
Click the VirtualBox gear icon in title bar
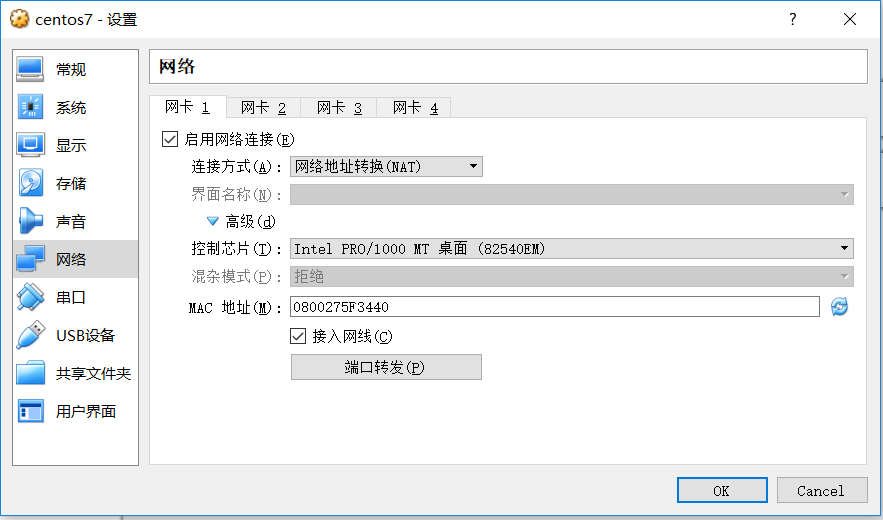pos(19,19)
